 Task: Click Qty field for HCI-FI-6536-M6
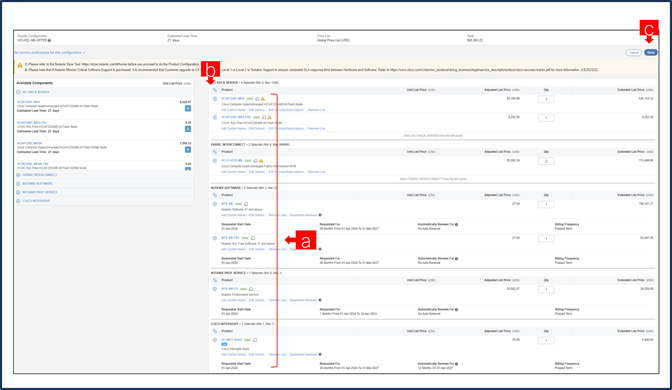pyautogui.click(x=546, y=161)
